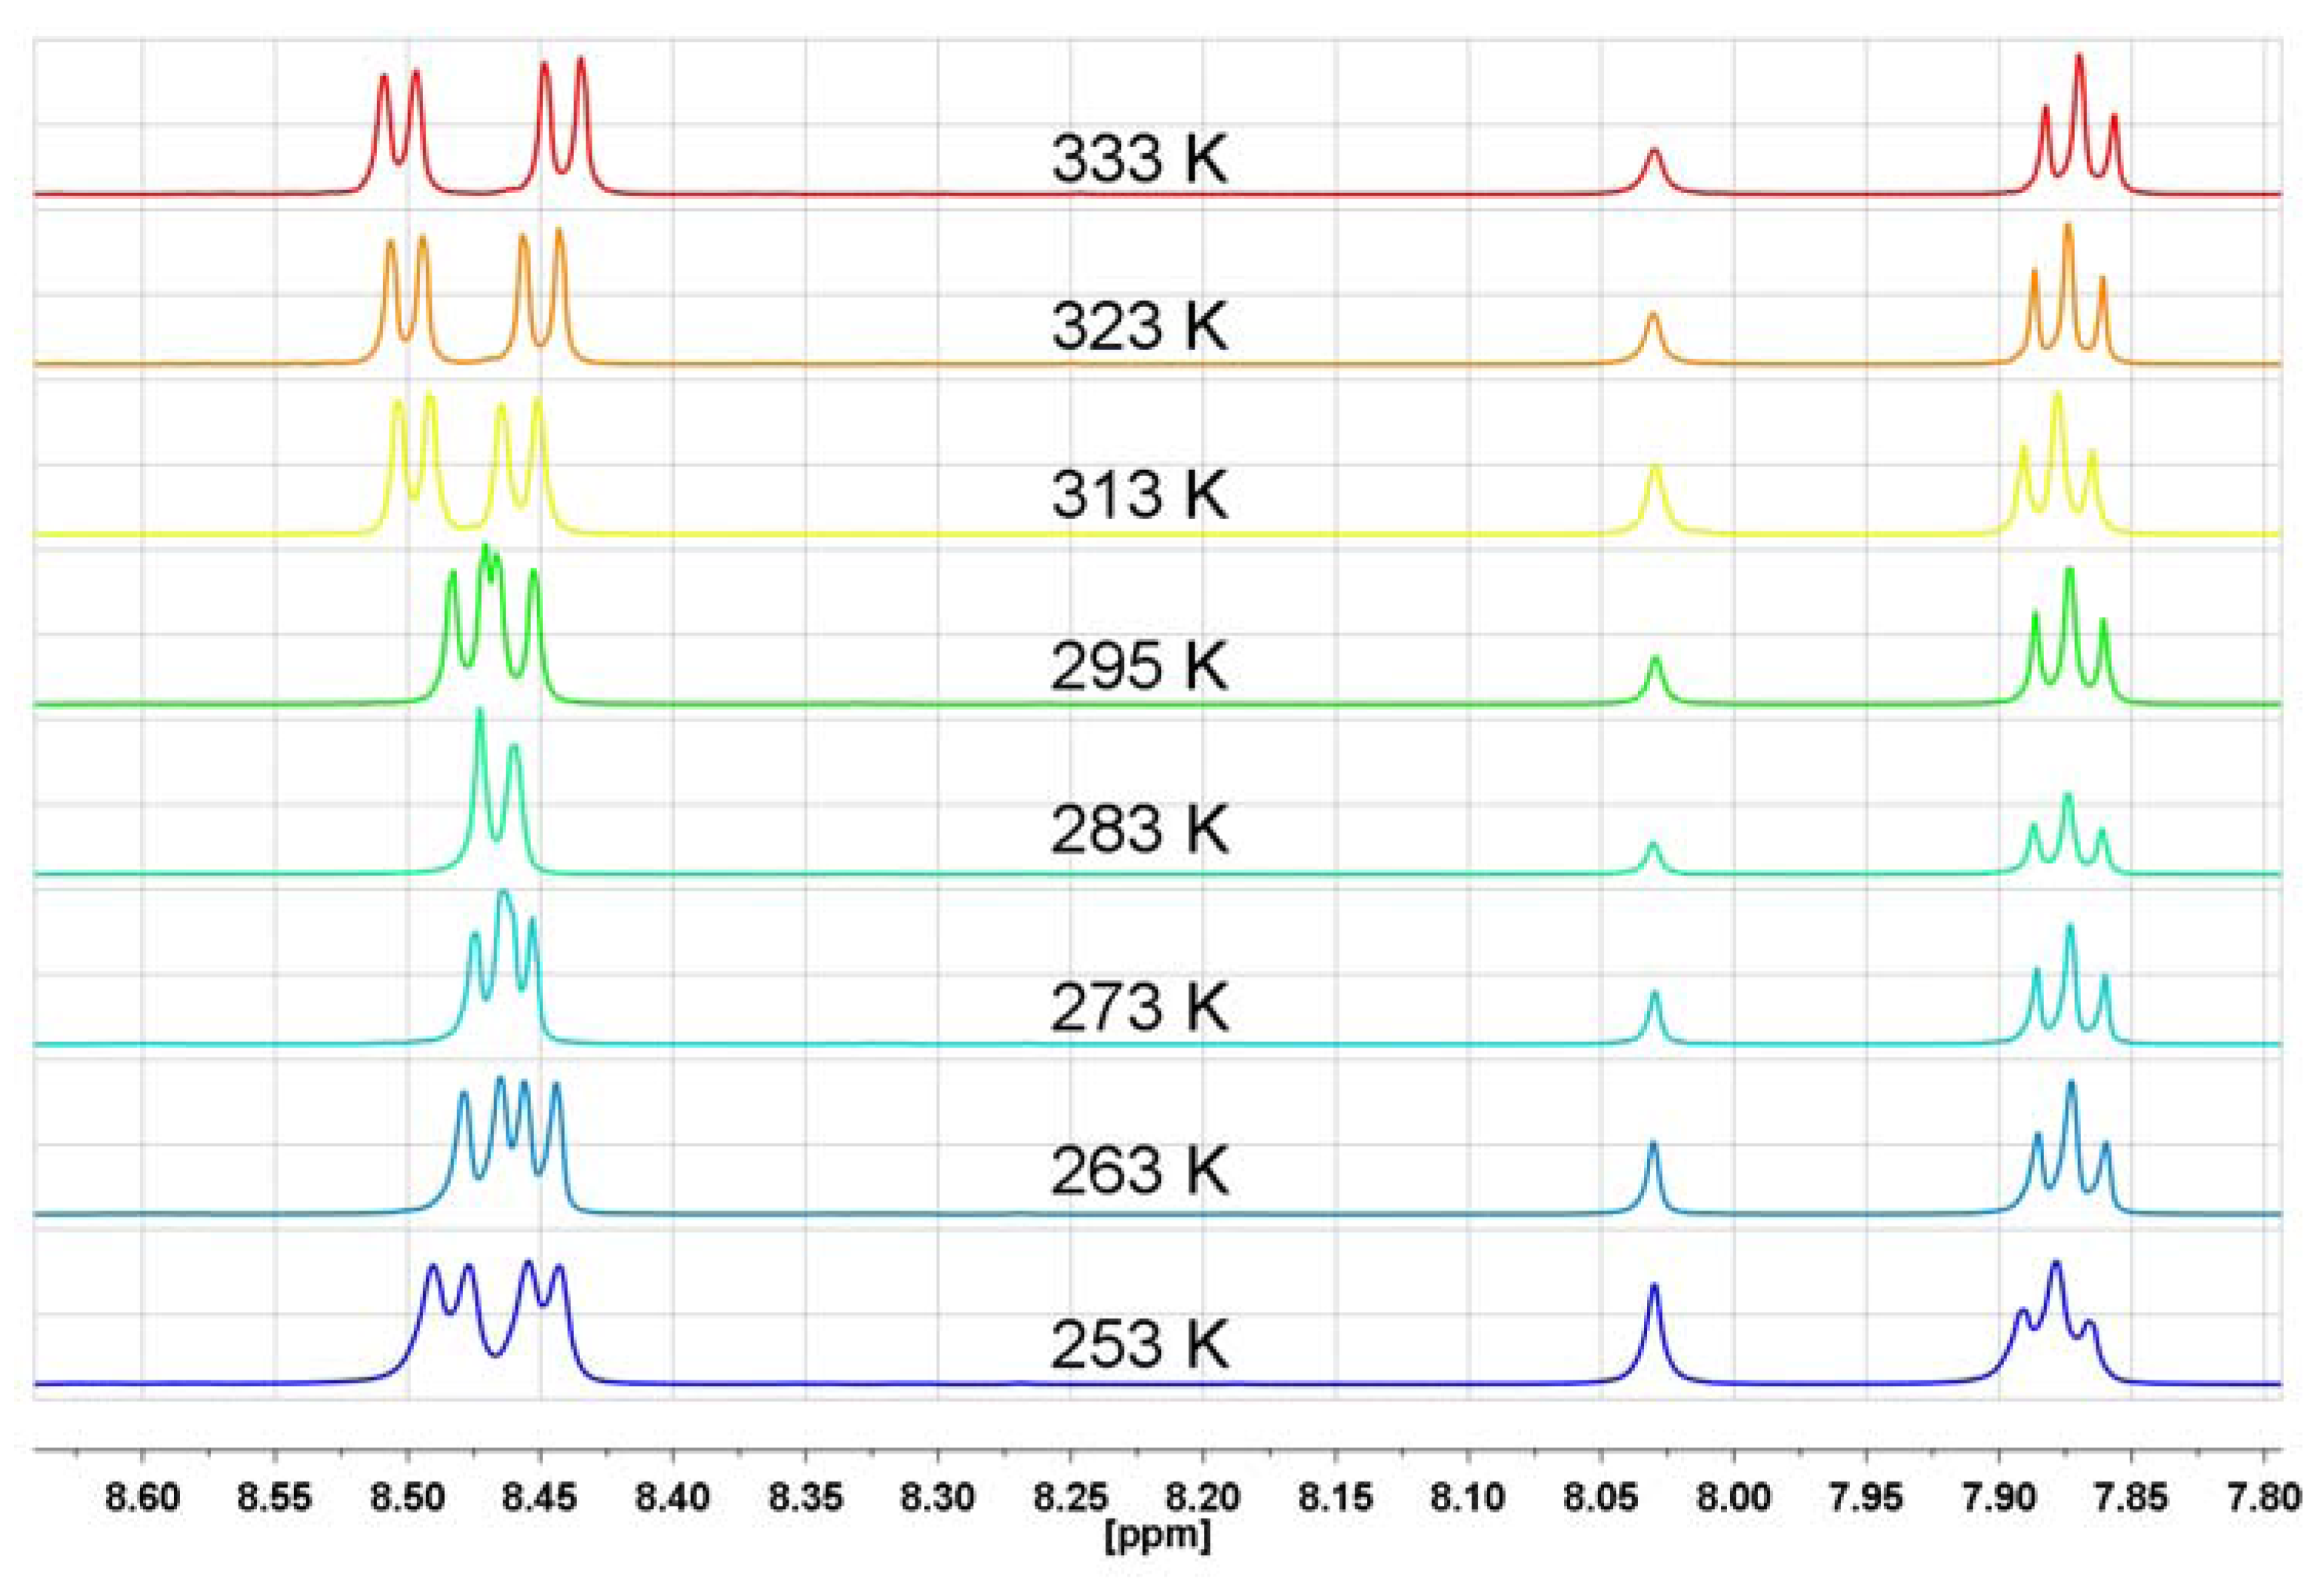This screenshot has height=1582, width=2324.
Task: Click the 253 K temperature label
Action: [1139, 1344]
